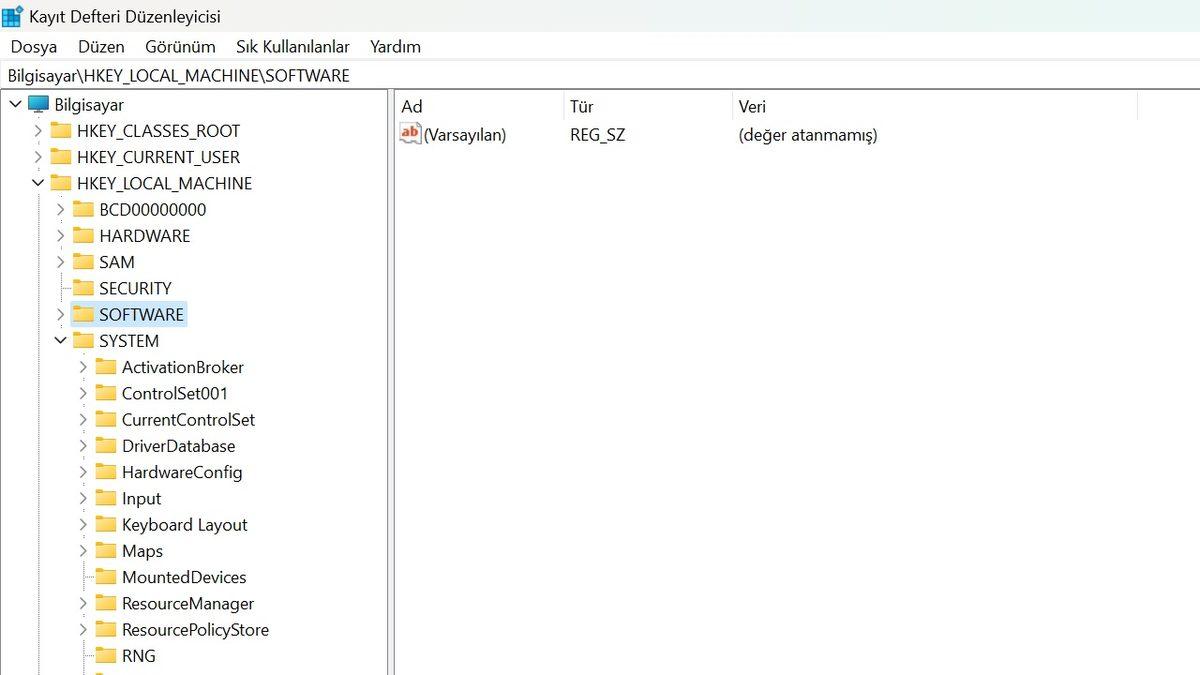Select the Keyboard Layout key
The image size is (1200, 675).
pyautogui.click(x=185, y=524)
